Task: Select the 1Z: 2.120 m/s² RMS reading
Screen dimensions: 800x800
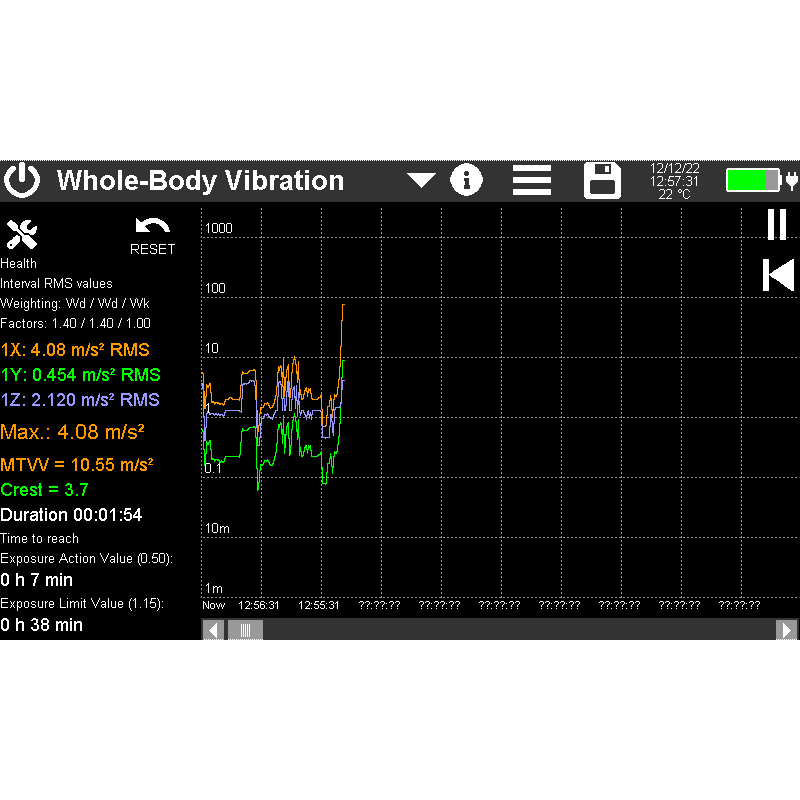Action: point(80,400)
